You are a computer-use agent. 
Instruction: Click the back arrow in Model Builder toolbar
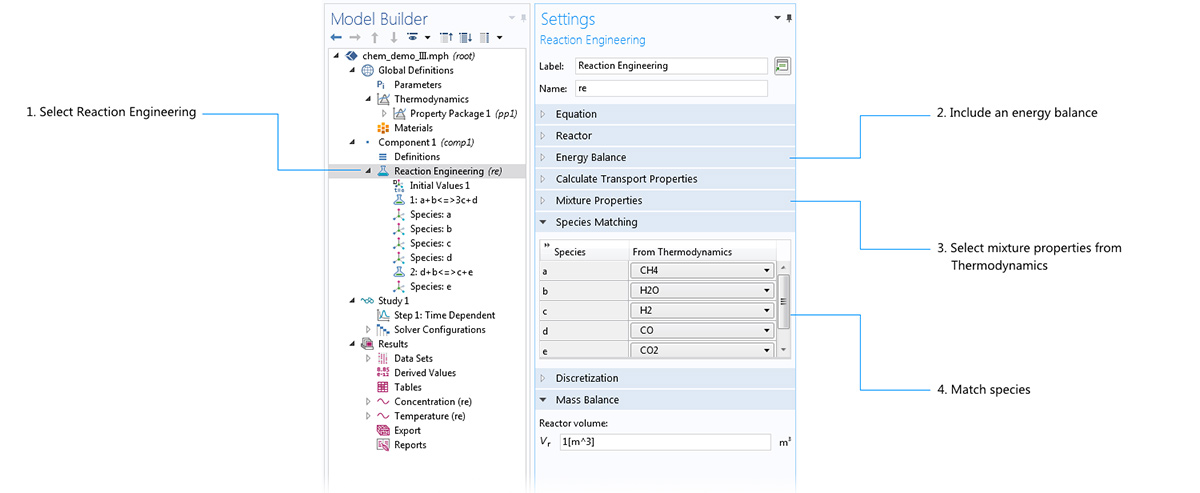pyautogui.click(x=336, y=37)
